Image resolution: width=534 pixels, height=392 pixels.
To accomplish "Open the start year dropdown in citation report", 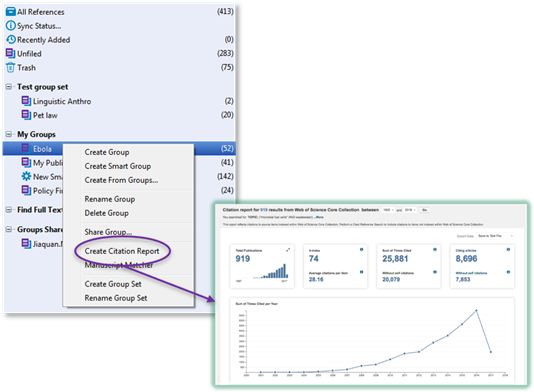I will coord(388,210).
